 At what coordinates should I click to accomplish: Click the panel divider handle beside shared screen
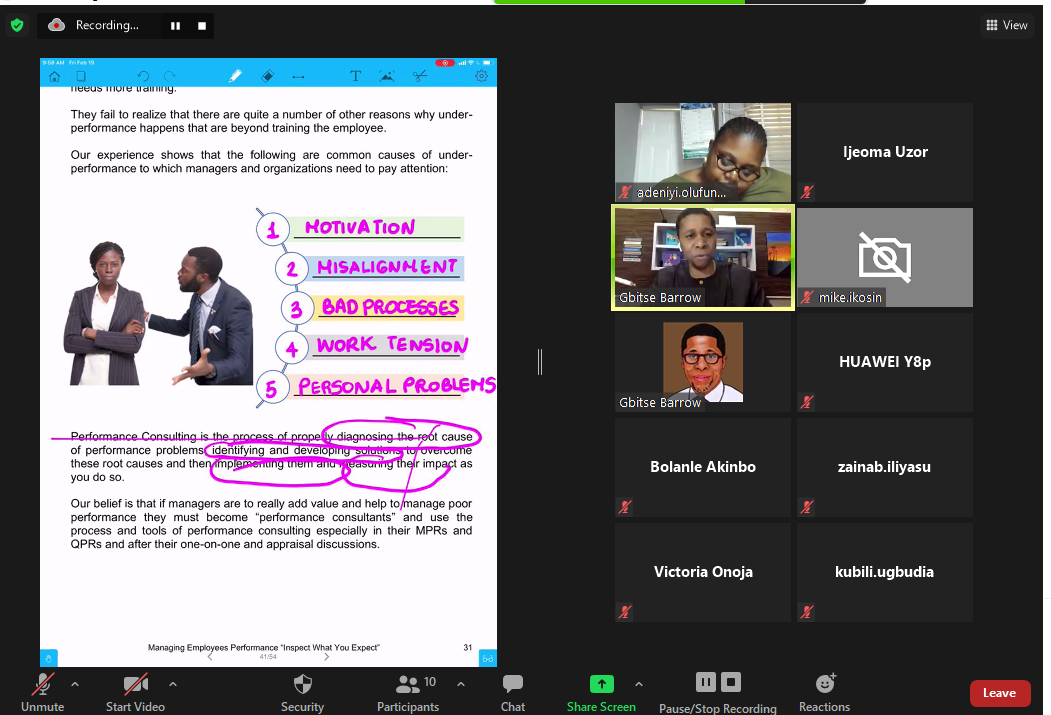tap(540, 362)
